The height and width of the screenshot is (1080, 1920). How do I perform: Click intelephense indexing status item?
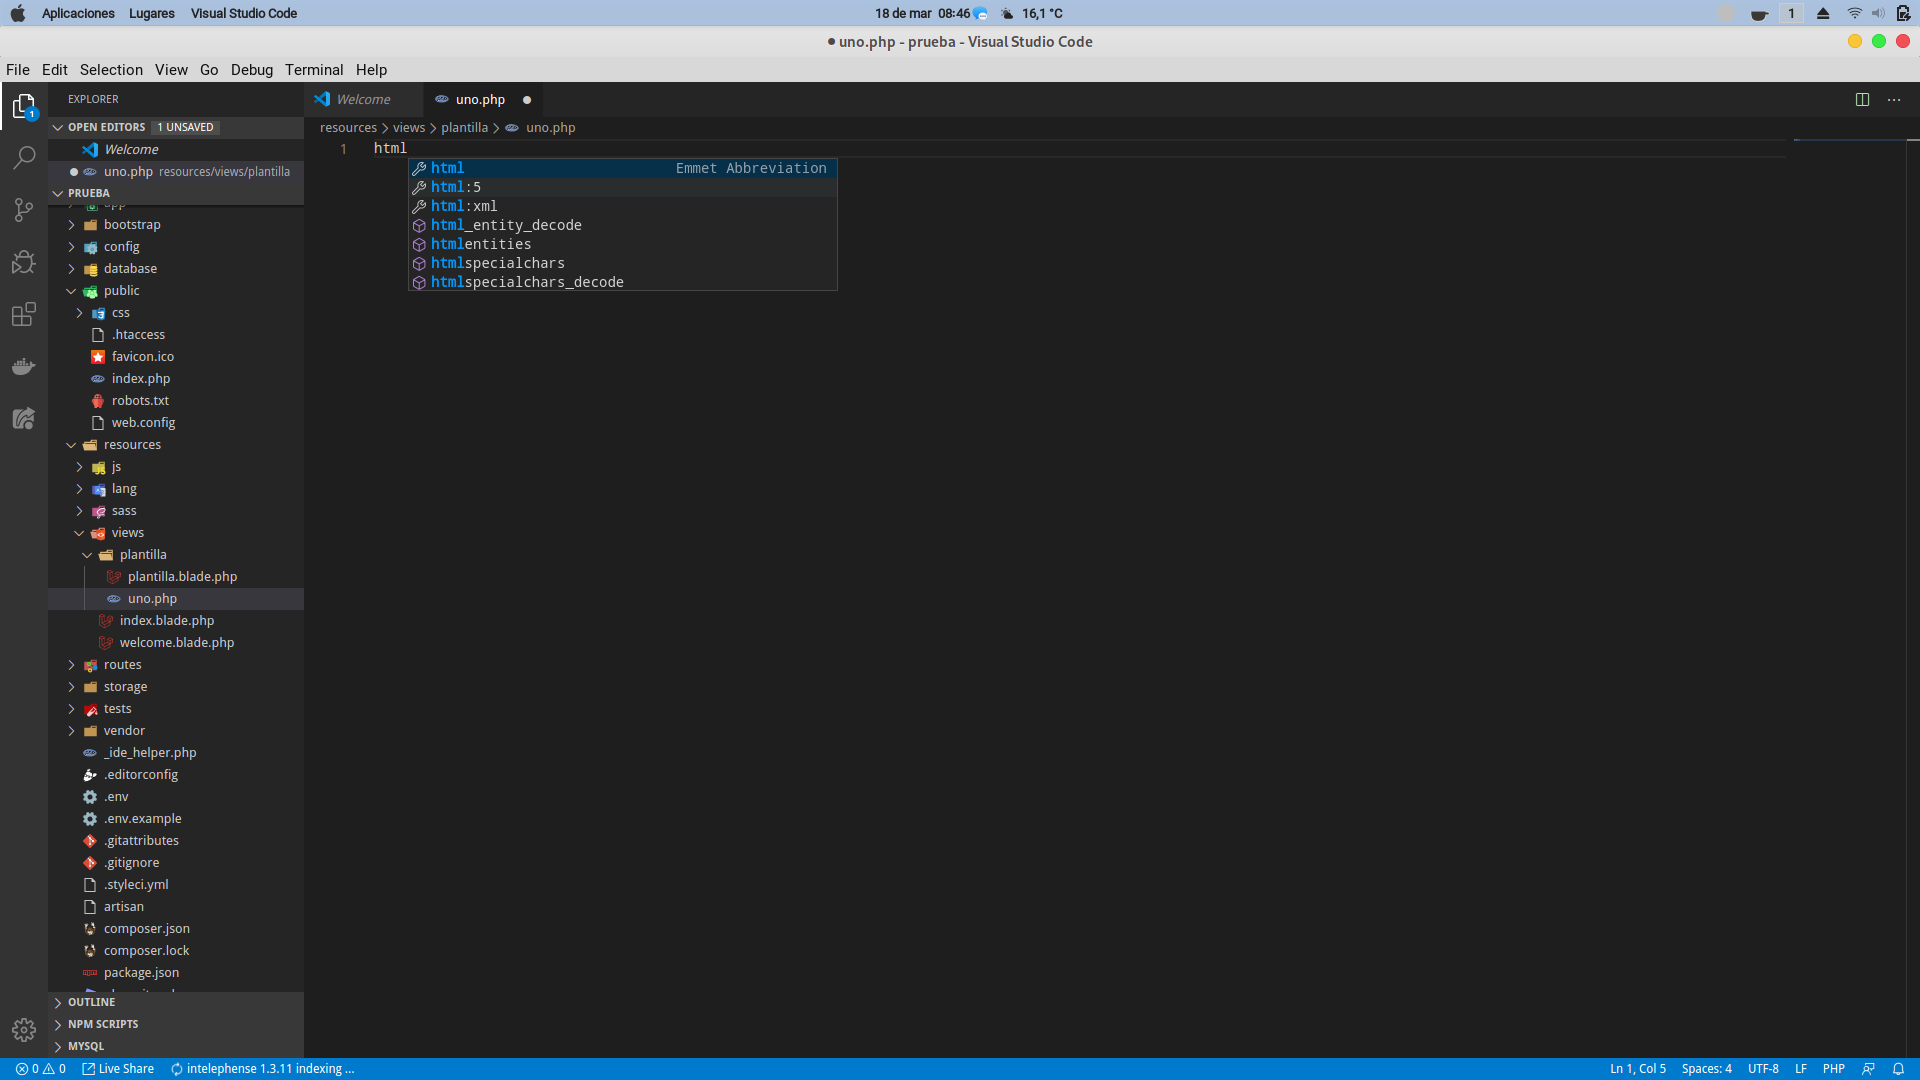point(262,1069)
